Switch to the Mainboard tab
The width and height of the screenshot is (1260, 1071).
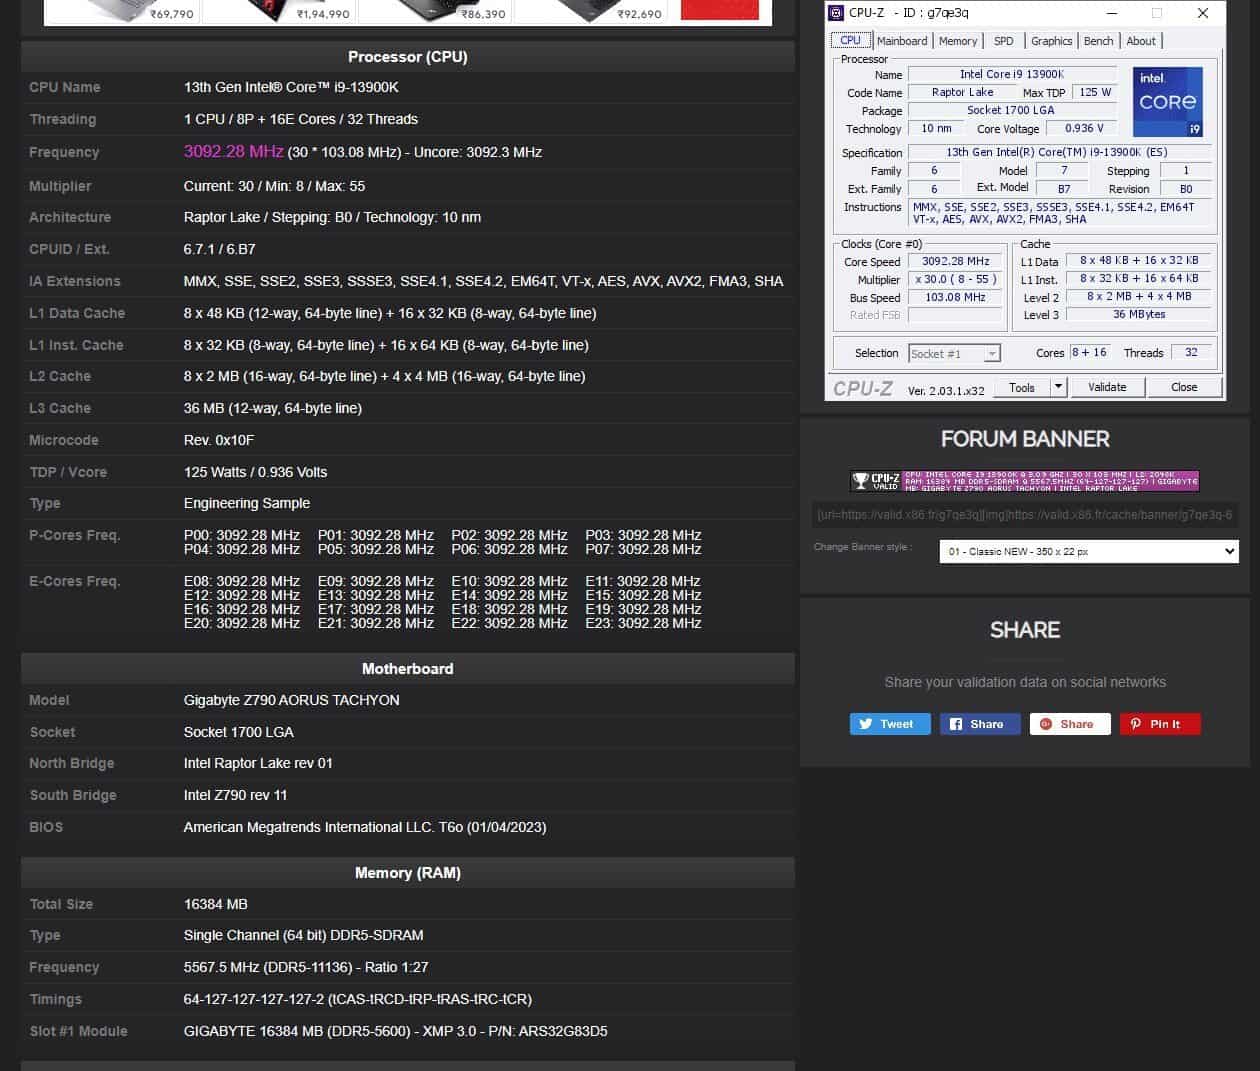(x=901, y=41)
